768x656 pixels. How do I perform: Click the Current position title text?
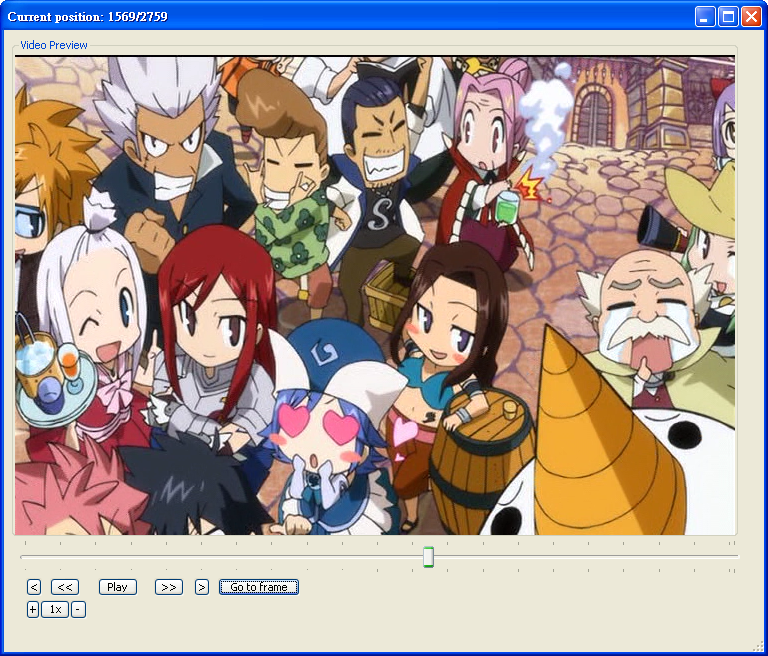pyautogui.click(x=88, y=17)
